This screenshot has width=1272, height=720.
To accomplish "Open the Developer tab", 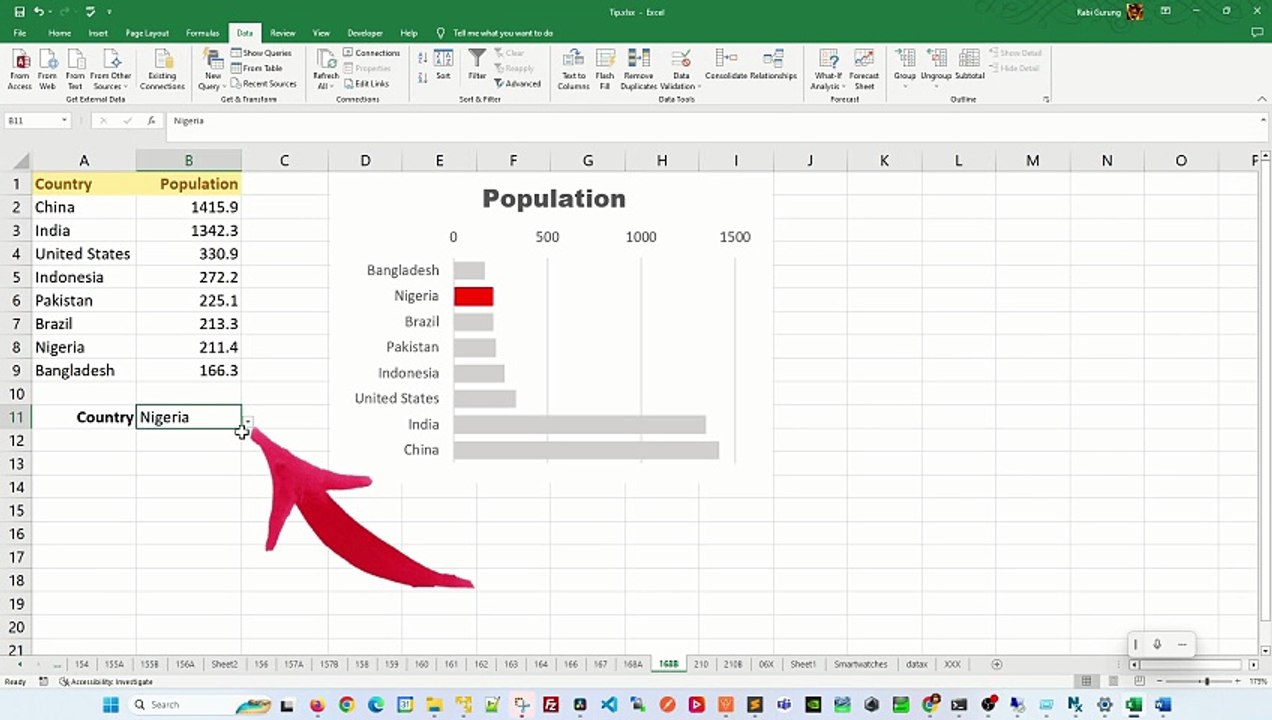I will (x=365, y=33).
